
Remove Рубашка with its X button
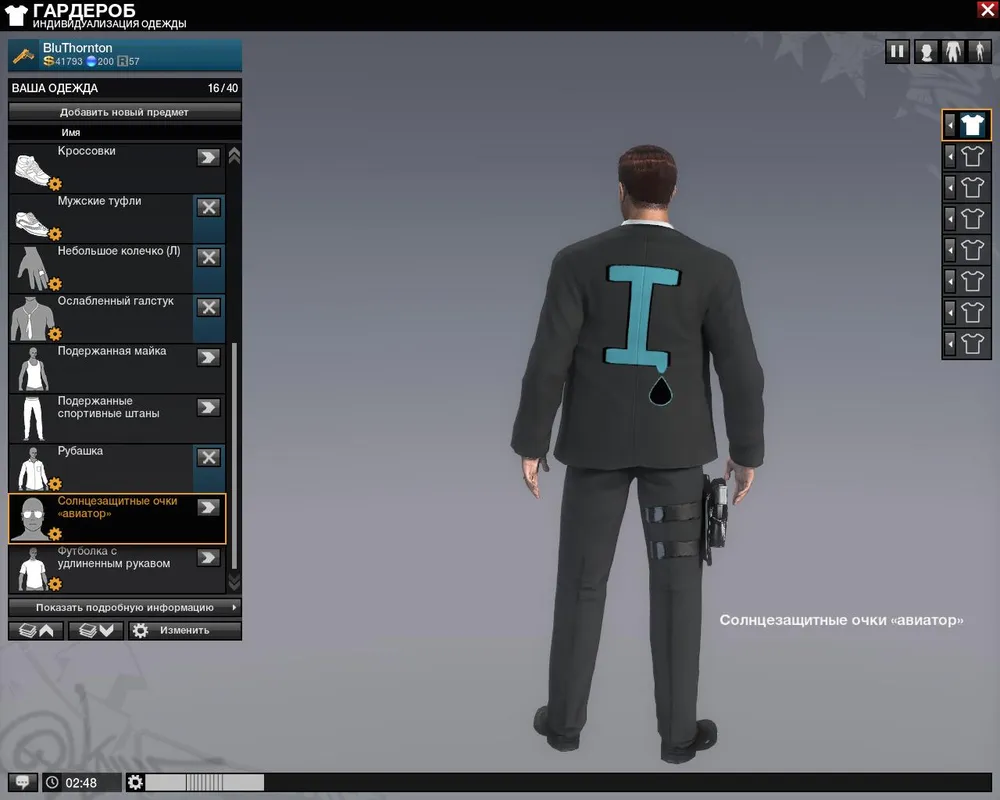[x=209, y=457]
